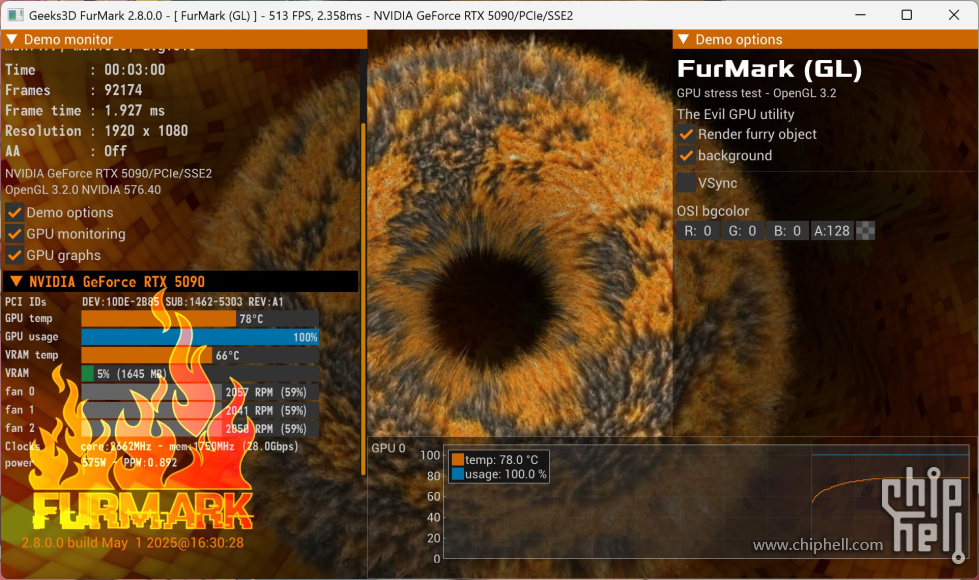Click the fan 1 RPM bar
Image resolution: width=979 pixels, height=580 pixels.
(x=200, y=410)
